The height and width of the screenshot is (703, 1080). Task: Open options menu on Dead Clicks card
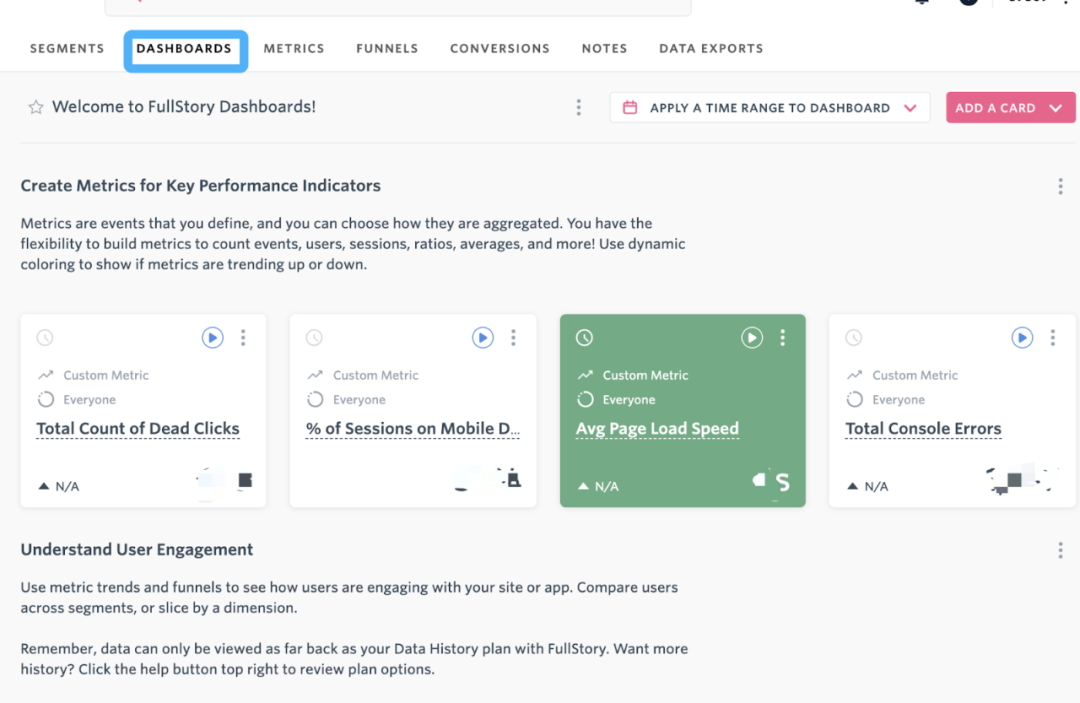[243, 337]
